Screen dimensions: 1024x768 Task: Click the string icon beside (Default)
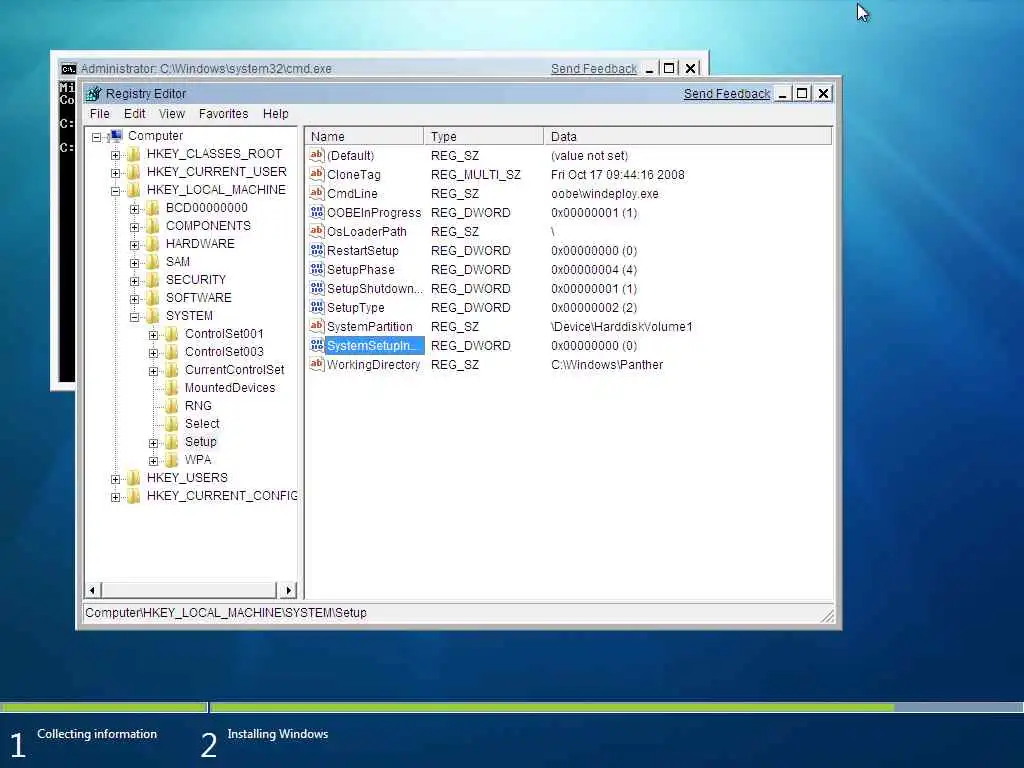pos(317,155)
